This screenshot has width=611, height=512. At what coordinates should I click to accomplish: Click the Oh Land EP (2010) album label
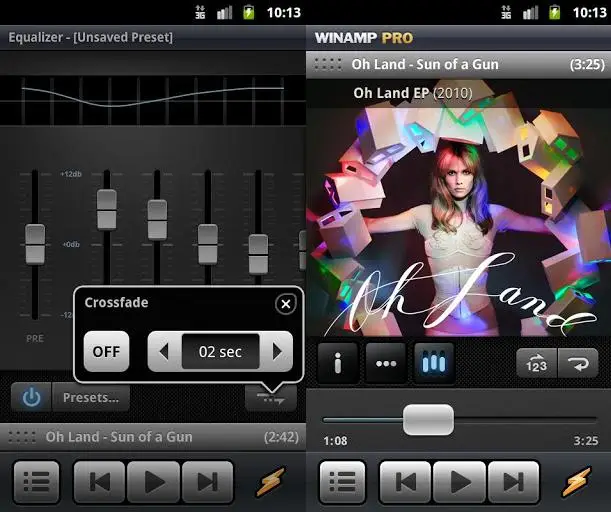point(413,93)
